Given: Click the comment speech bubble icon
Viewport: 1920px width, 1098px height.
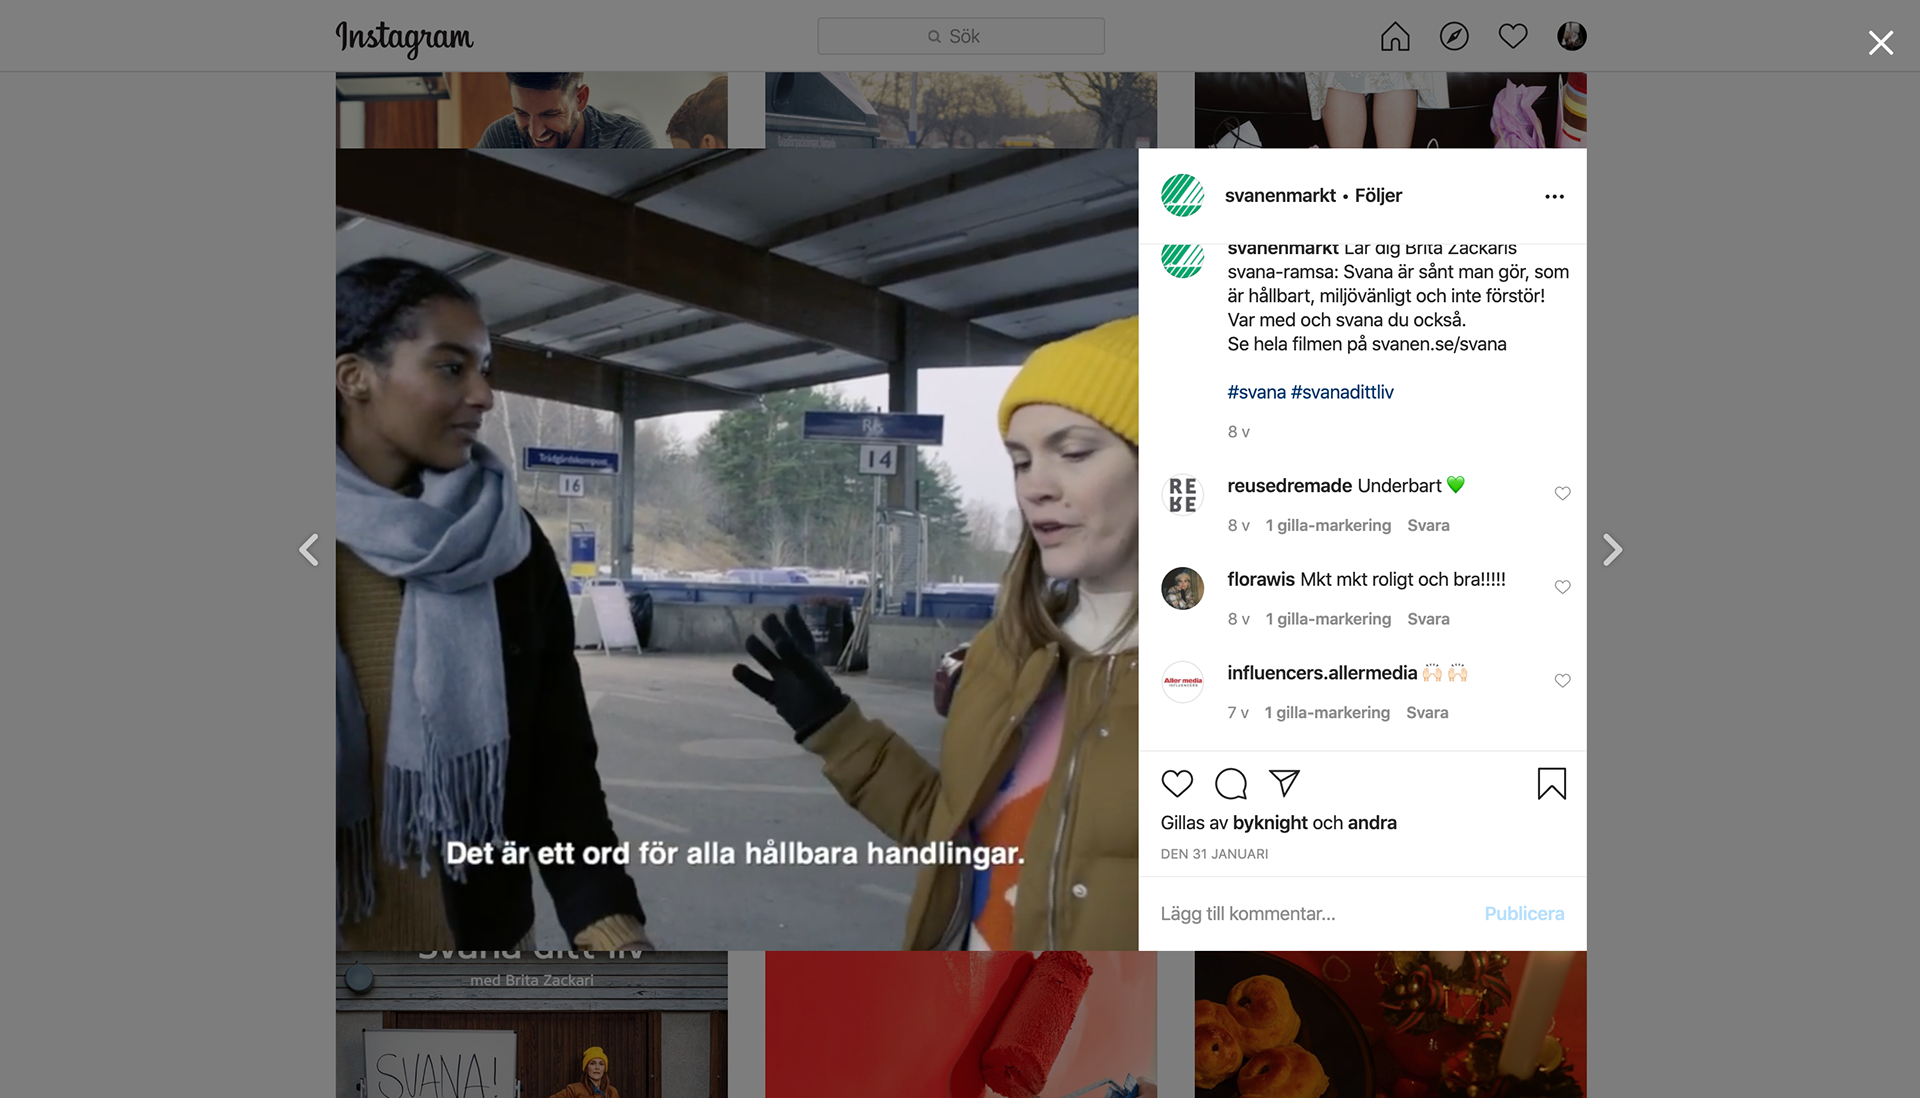Looking at the screenshot, I should coord(1231,783).
